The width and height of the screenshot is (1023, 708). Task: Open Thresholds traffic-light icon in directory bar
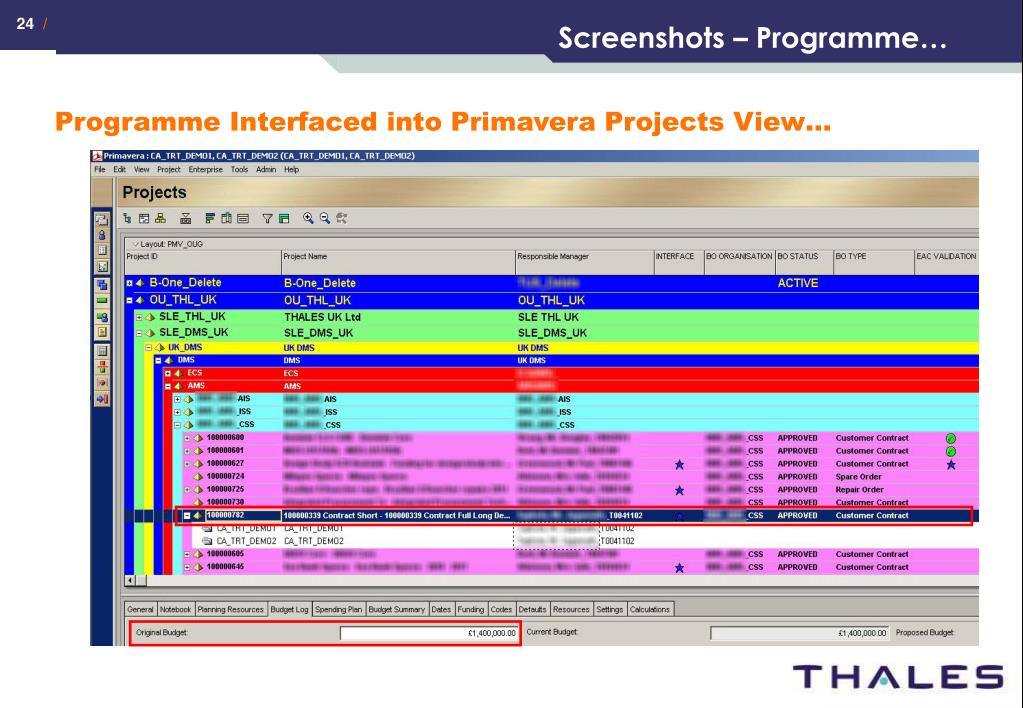point(102,367)
